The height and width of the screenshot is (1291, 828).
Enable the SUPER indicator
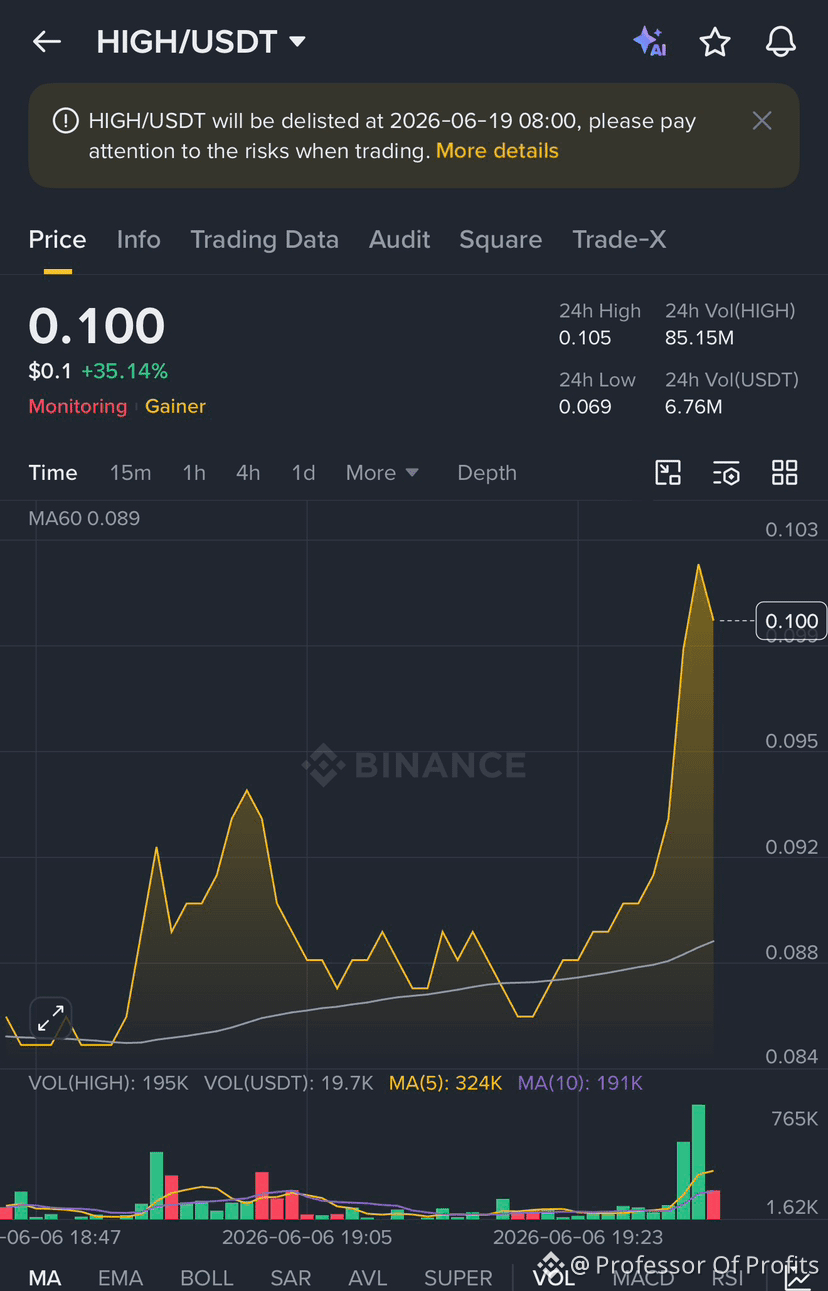(x=458, y=1277)
